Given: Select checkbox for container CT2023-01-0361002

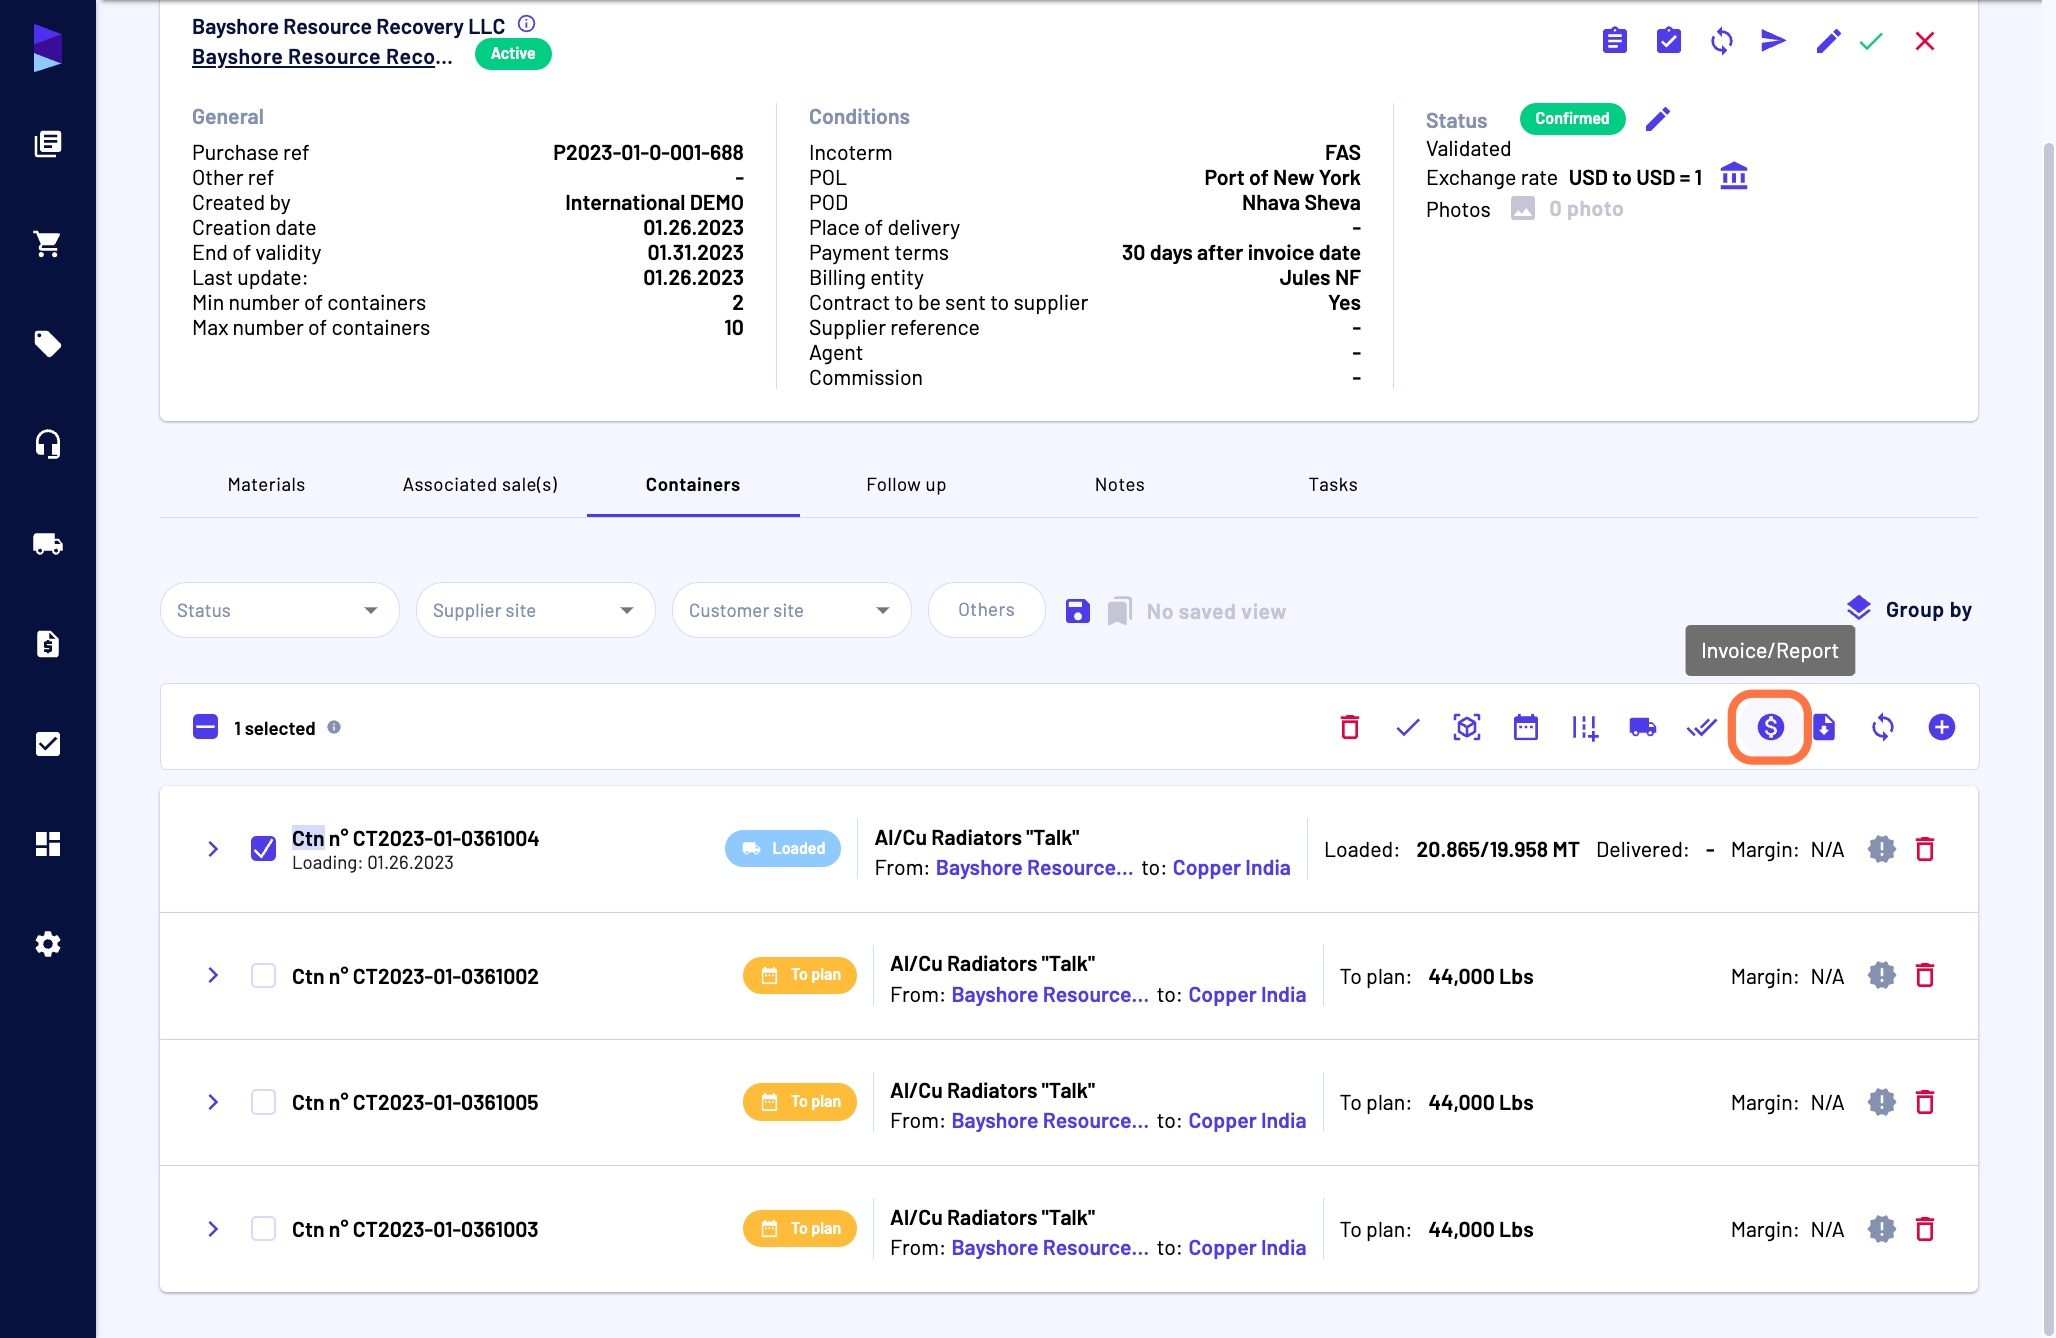Looking at the screenshot, I should (x=263, y=975).
